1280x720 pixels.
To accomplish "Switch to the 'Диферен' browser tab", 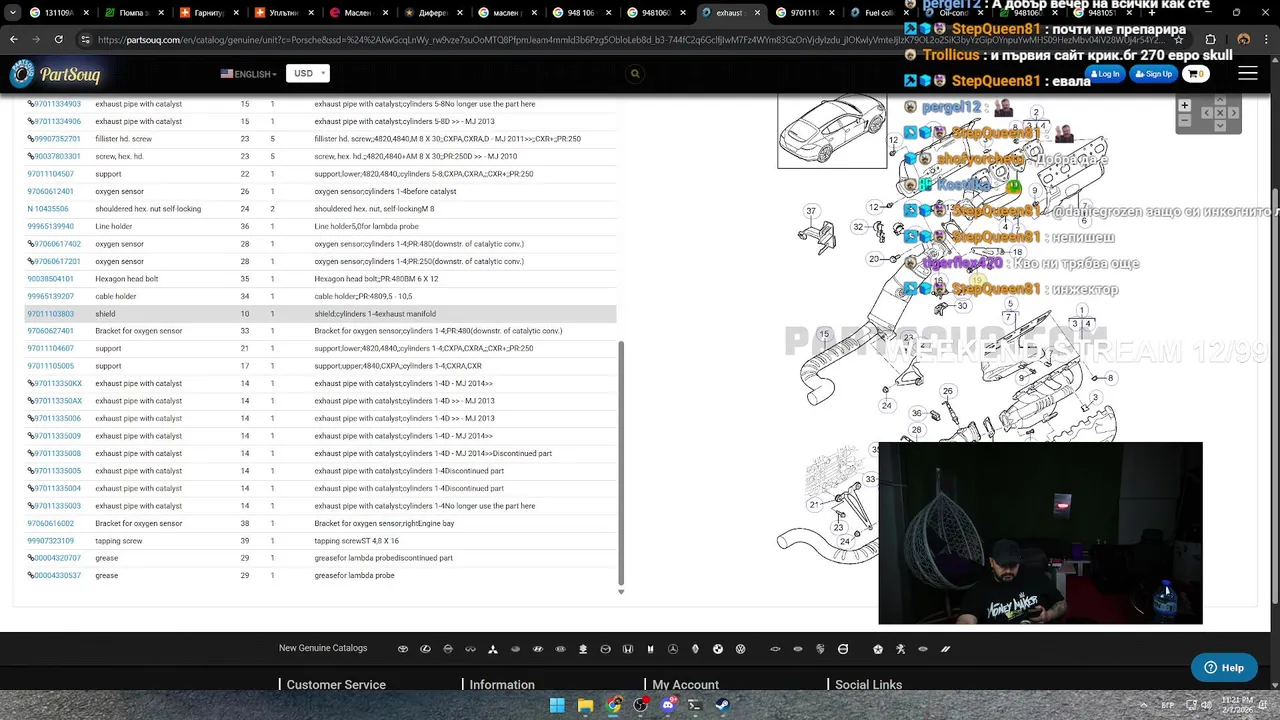I will point(432,13).
